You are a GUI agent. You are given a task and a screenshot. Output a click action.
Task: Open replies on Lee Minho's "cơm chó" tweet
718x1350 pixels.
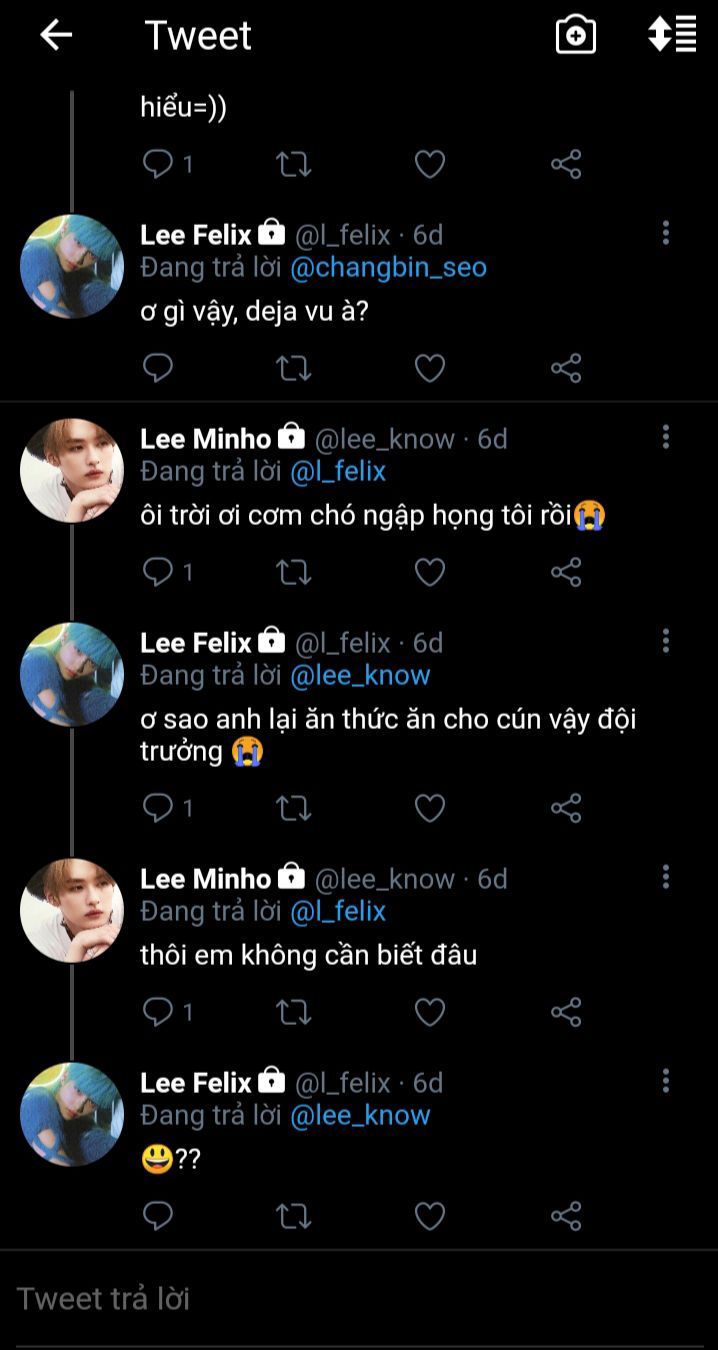158,572
